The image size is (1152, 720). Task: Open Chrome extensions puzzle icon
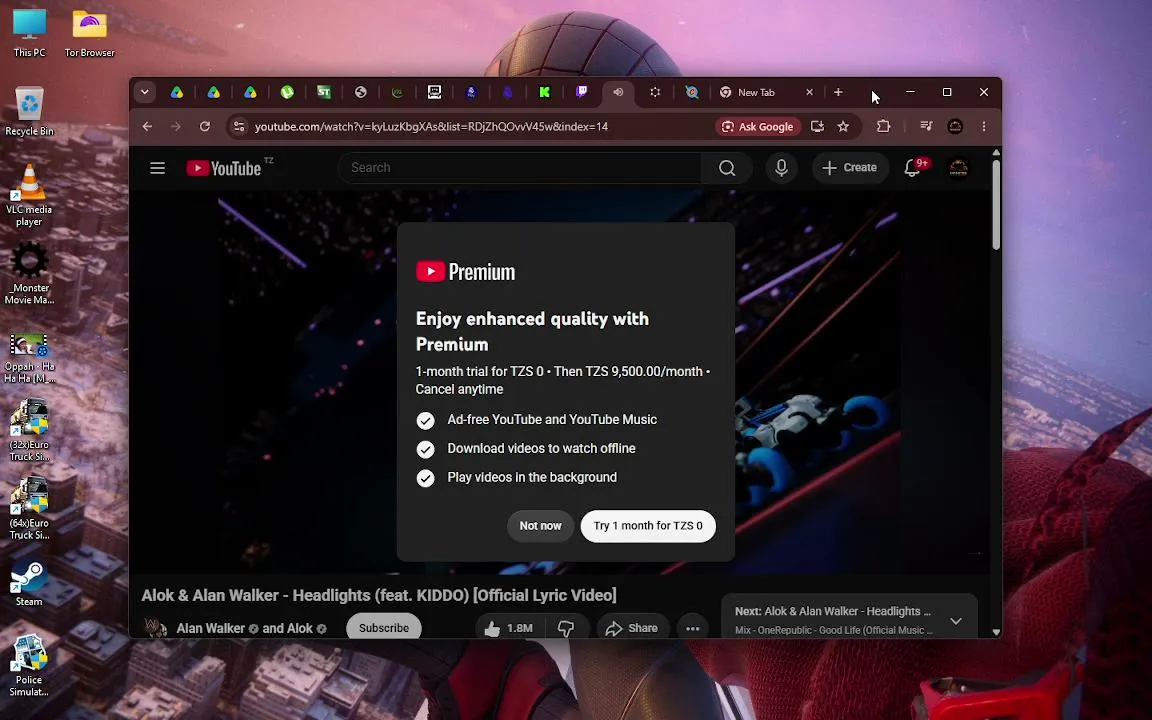883,126
